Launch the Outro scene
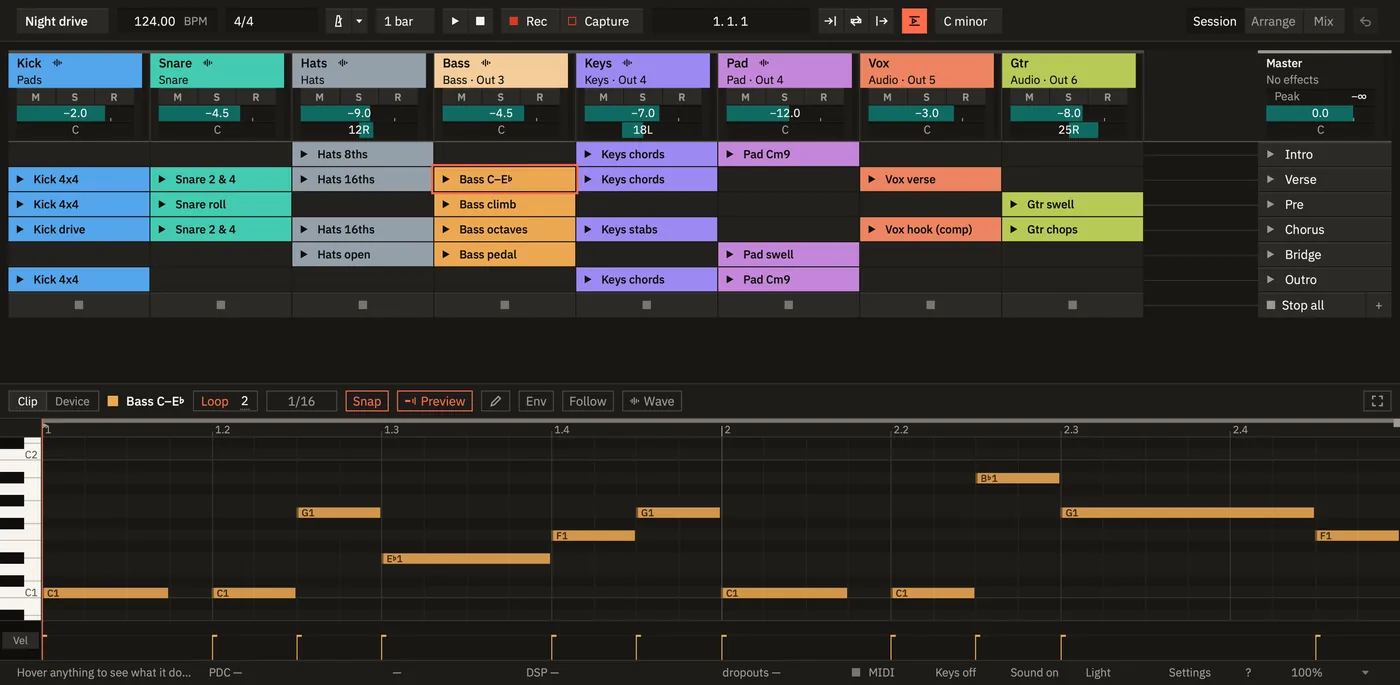The height and width of the screenshot is (685, 1400). (x=1270, y=280)
